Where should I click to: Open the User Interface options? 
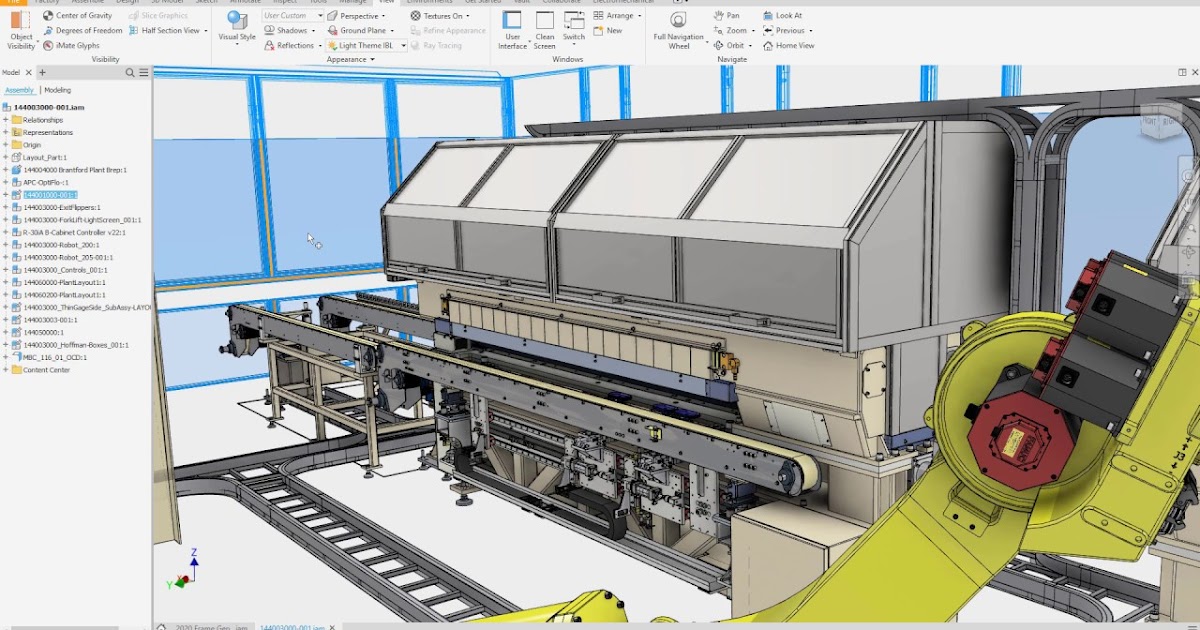pyautogui.click(x=512, y=30)
